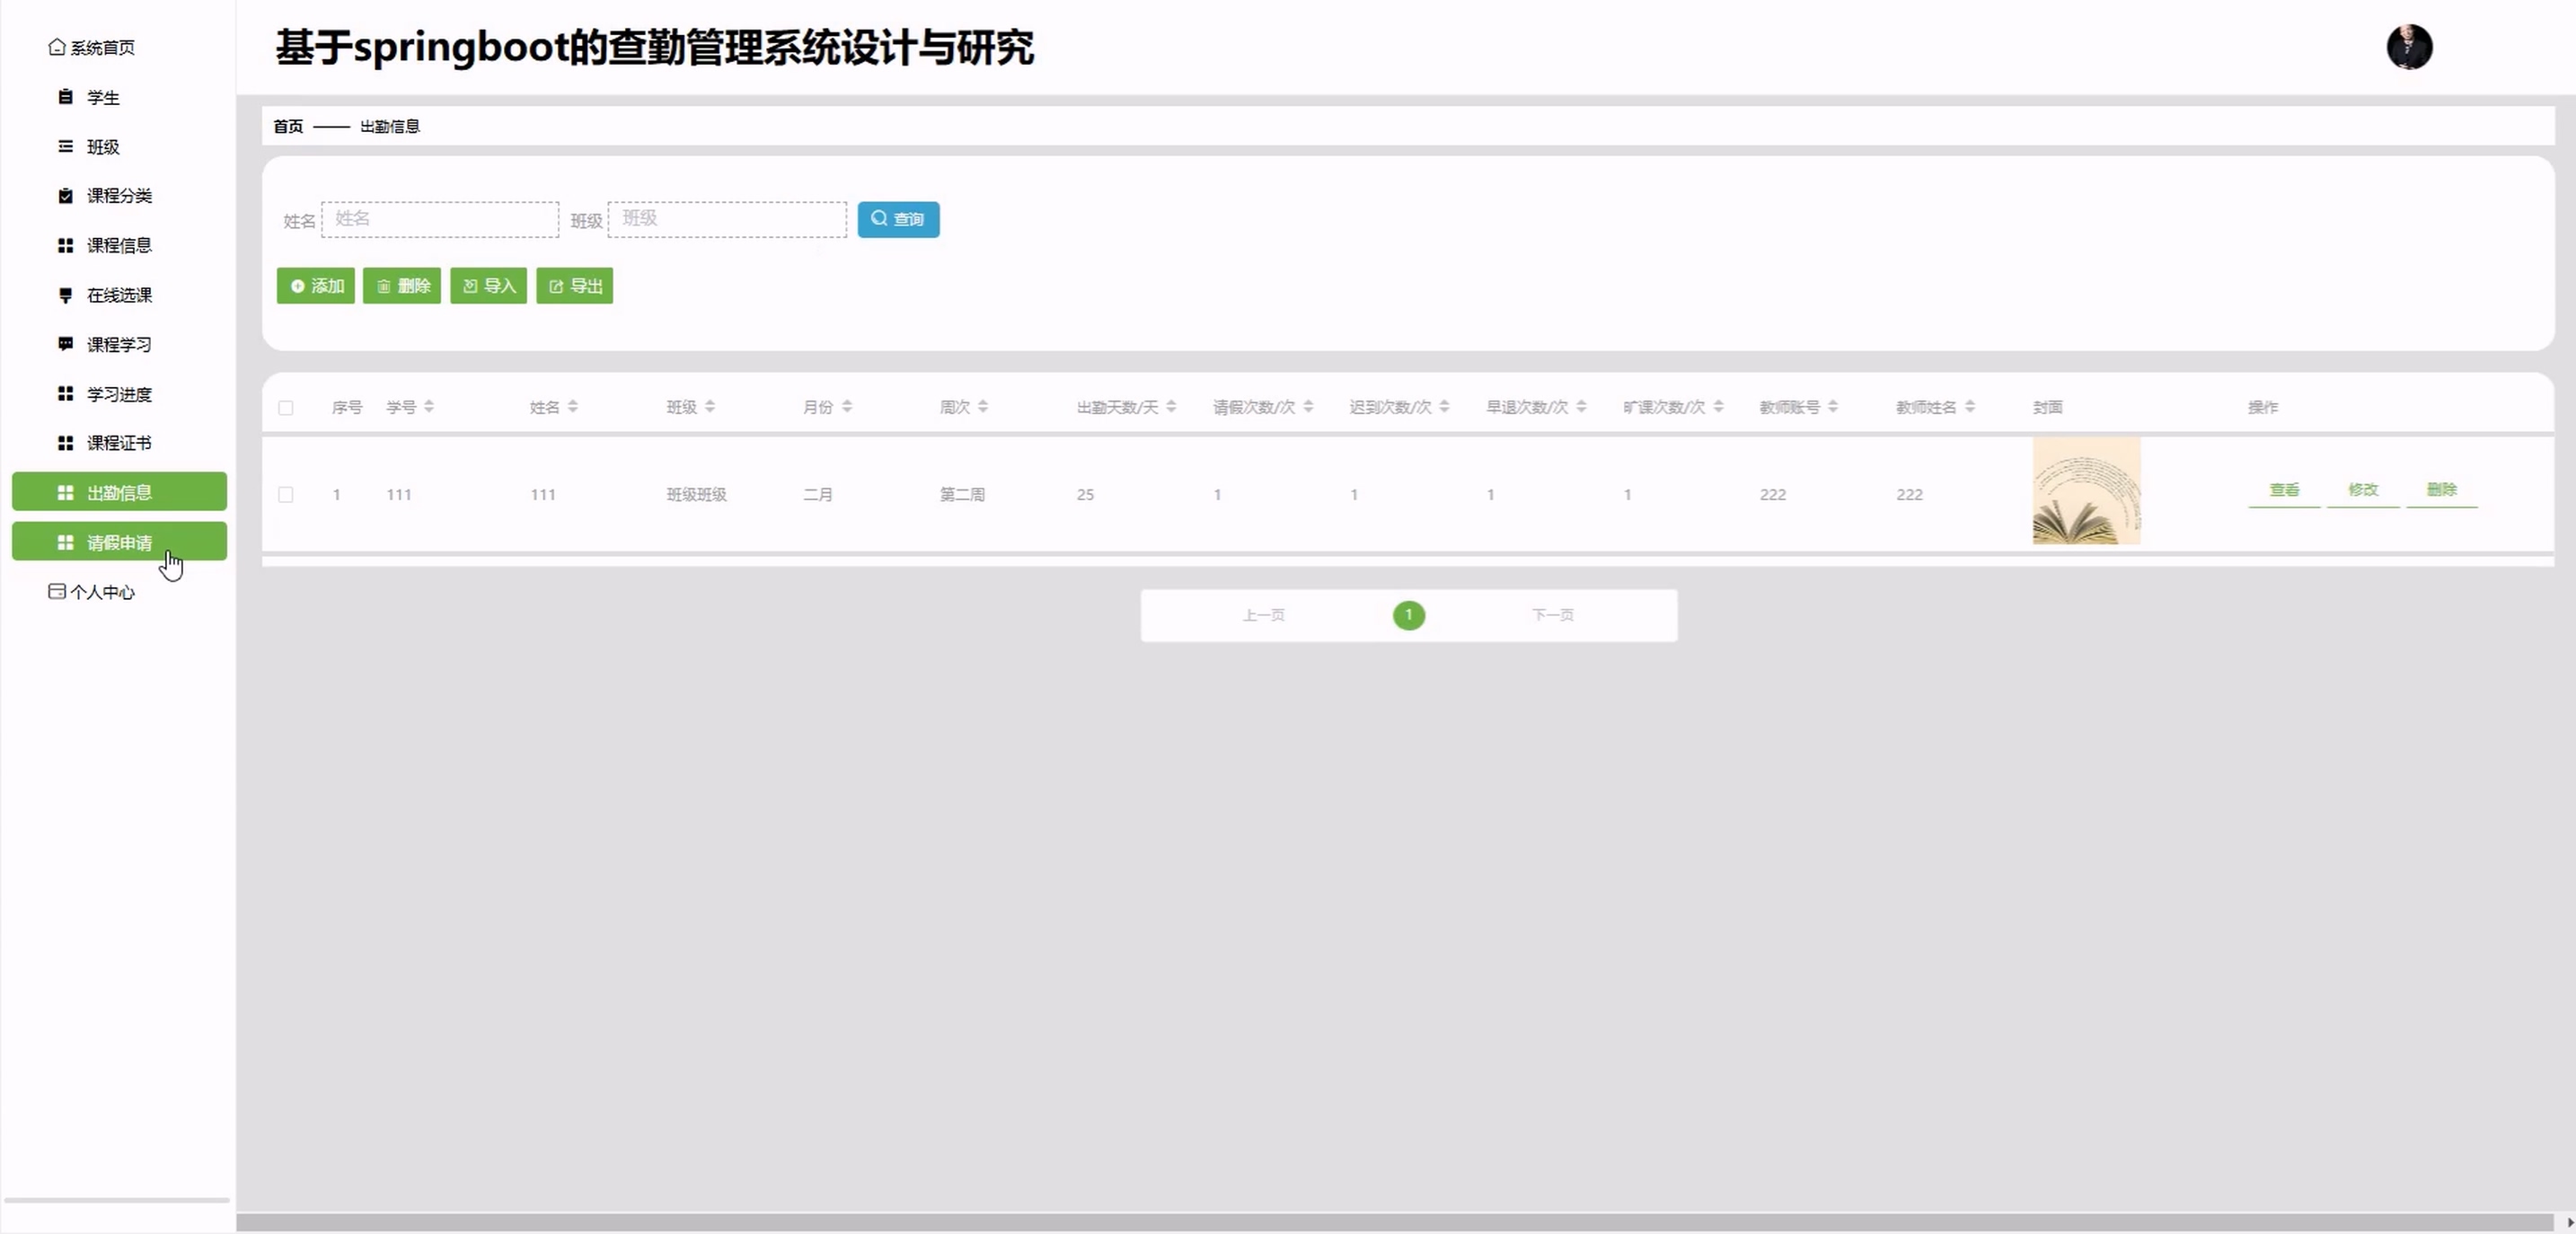The width and height of the screenshot is (2576, 1234).
Task: Open the 请假申请 menu item
Action: coord(119,542)
